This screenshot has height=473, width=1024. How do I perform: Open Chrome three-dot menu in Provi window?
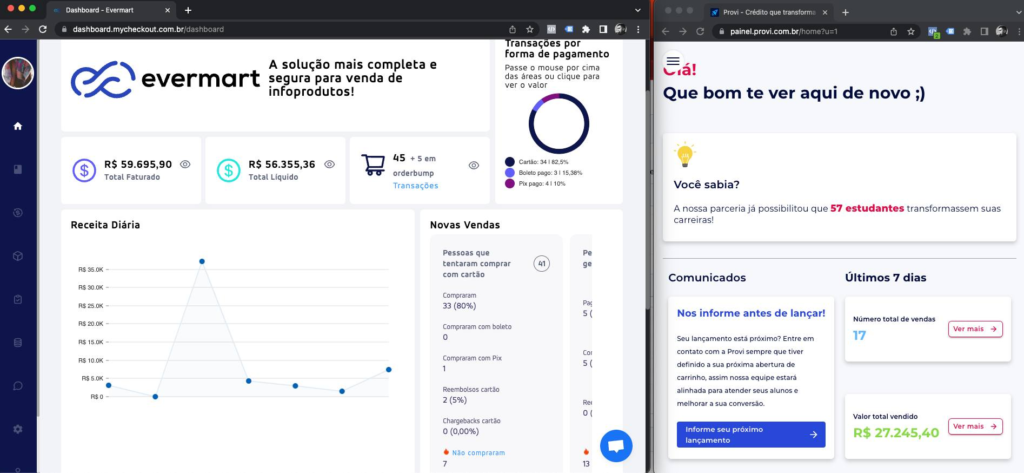coord(1020,31)
